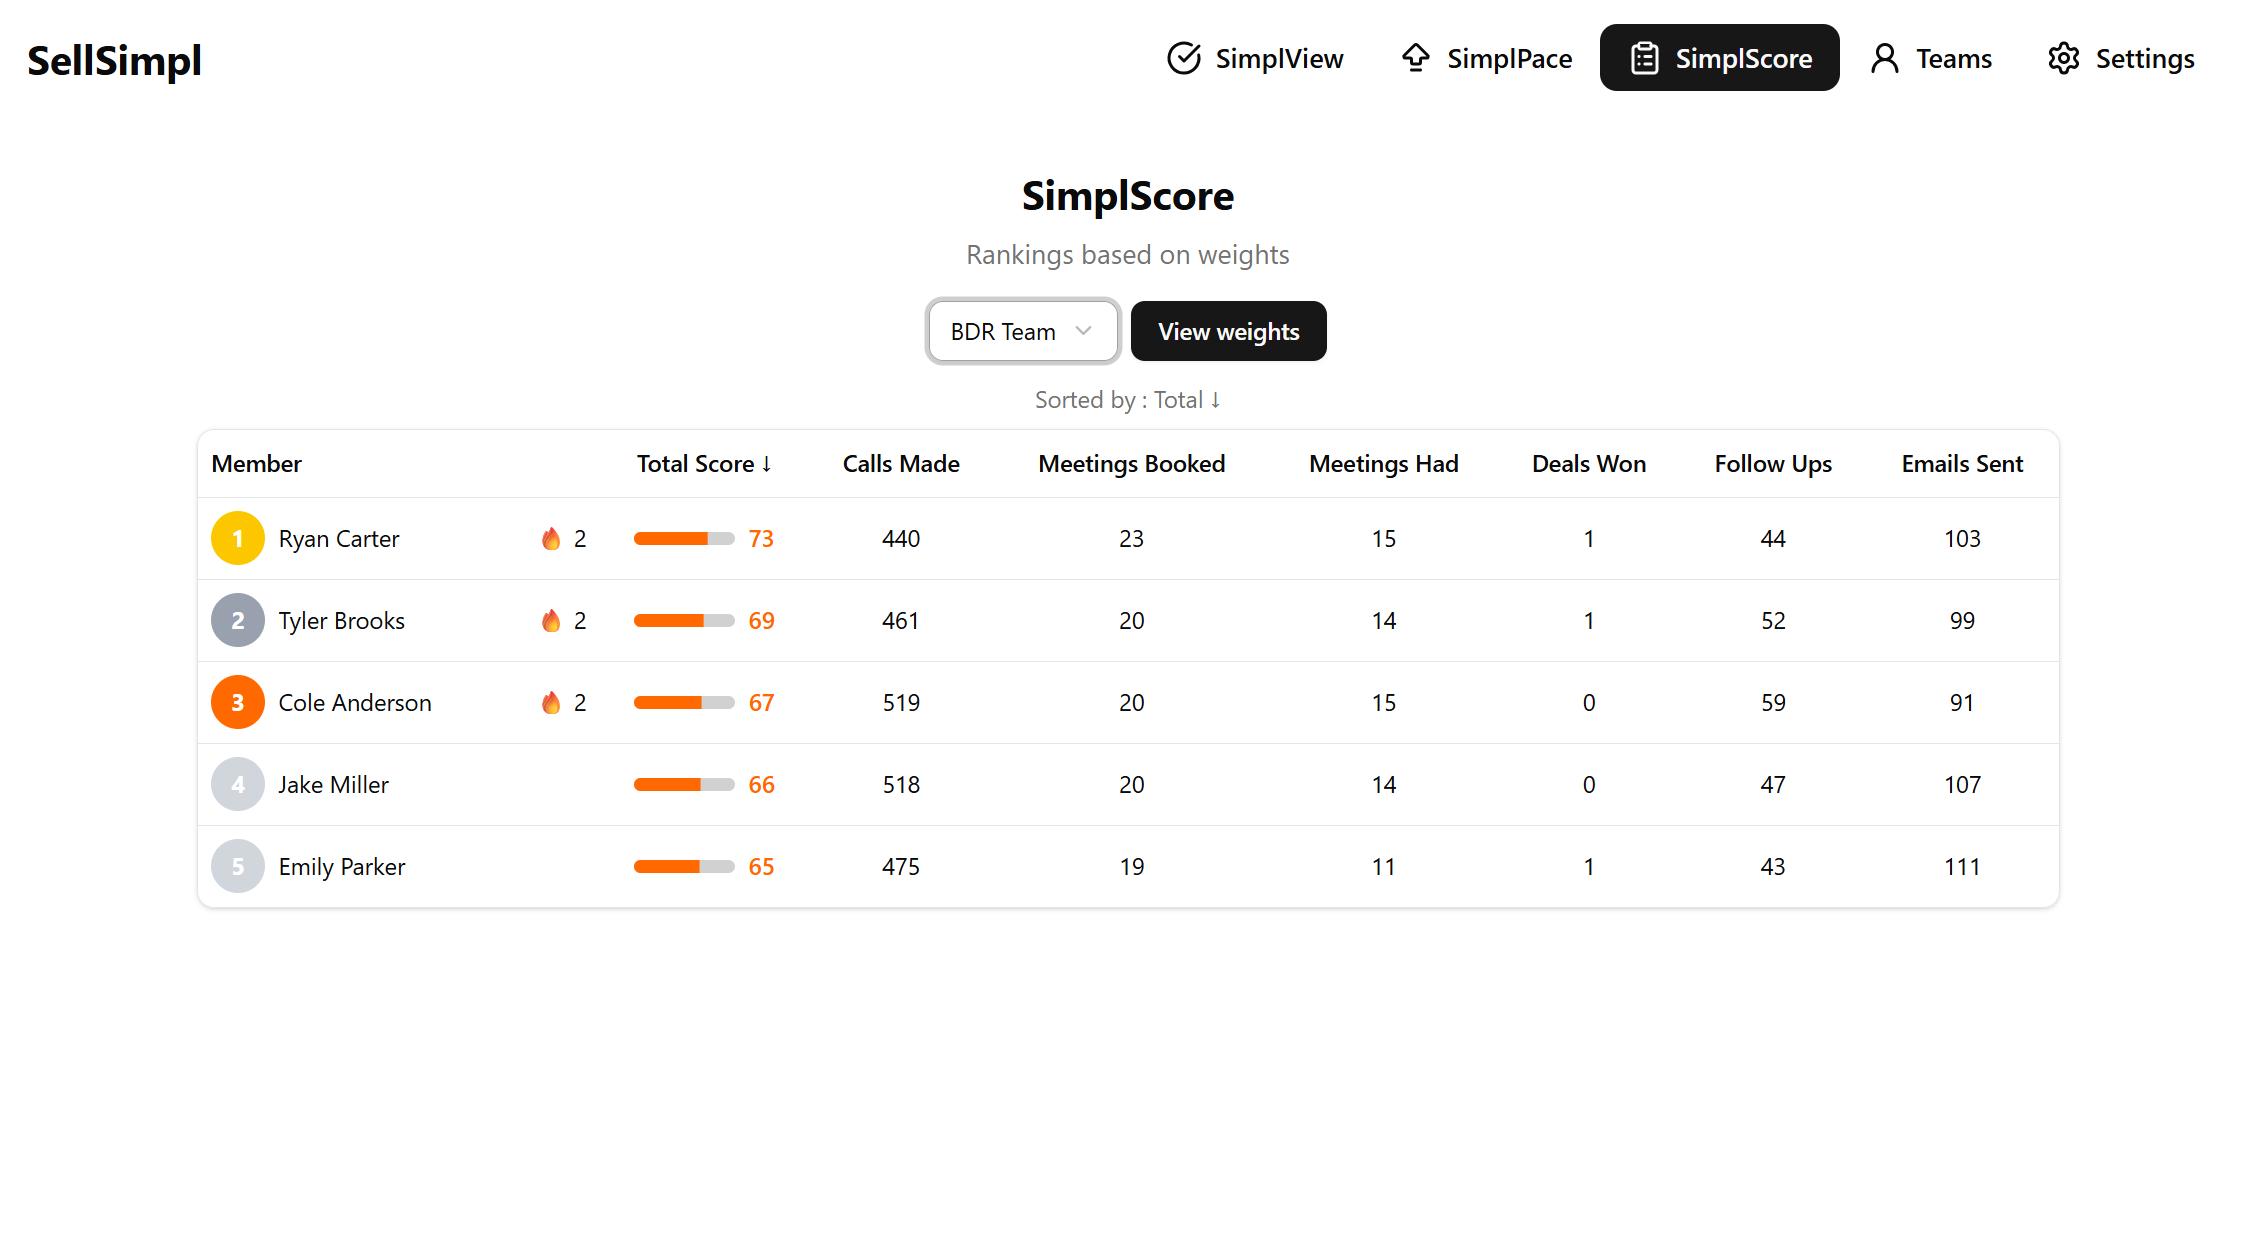
Task: Click the Total Score sort arrow
Action: (768, 463)
